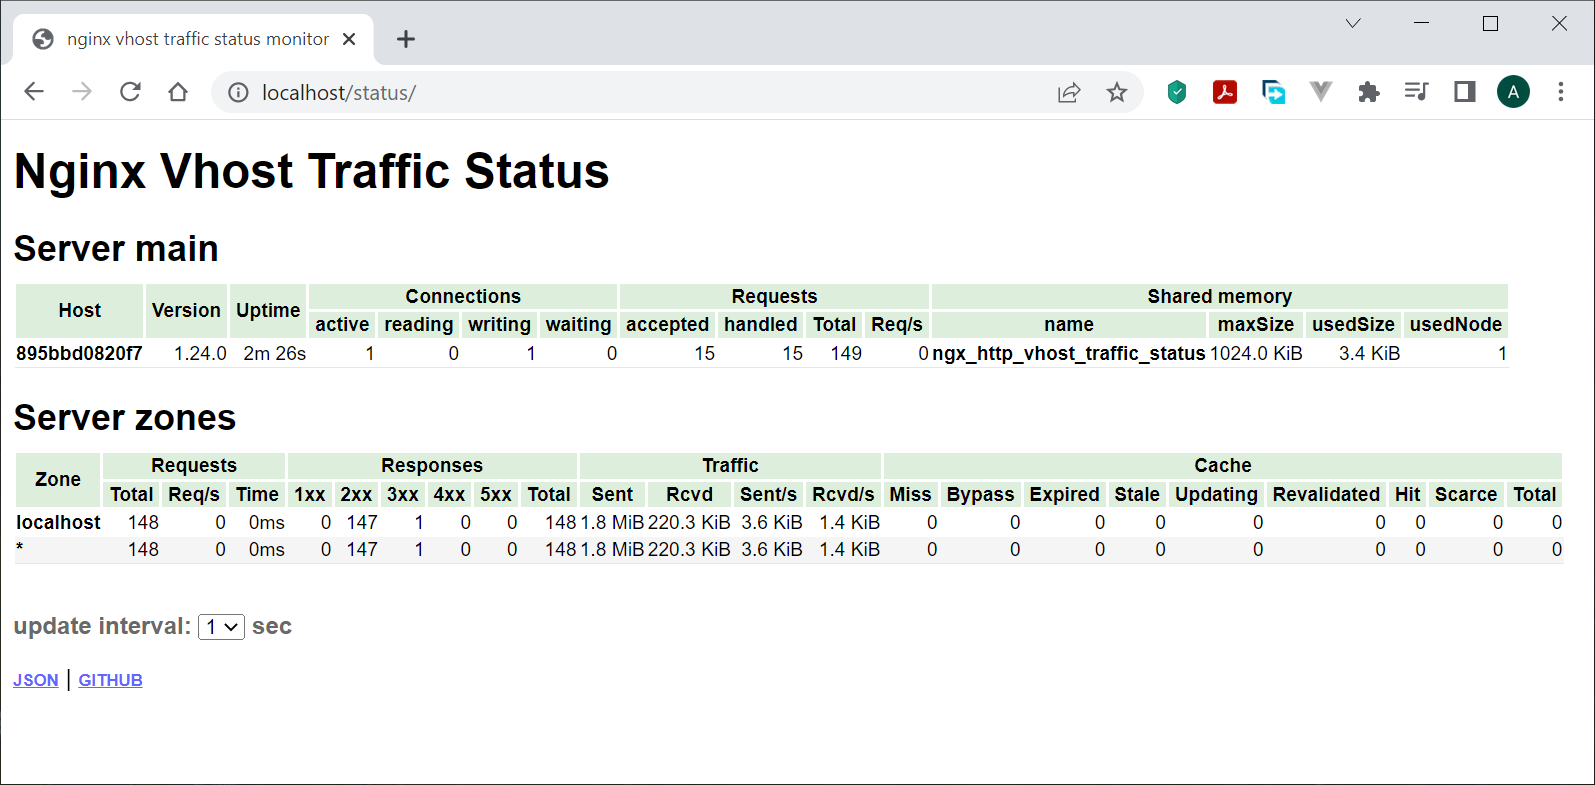Click the Requests Total value 149
This screenshot has height=785, width=1595.
846,353
